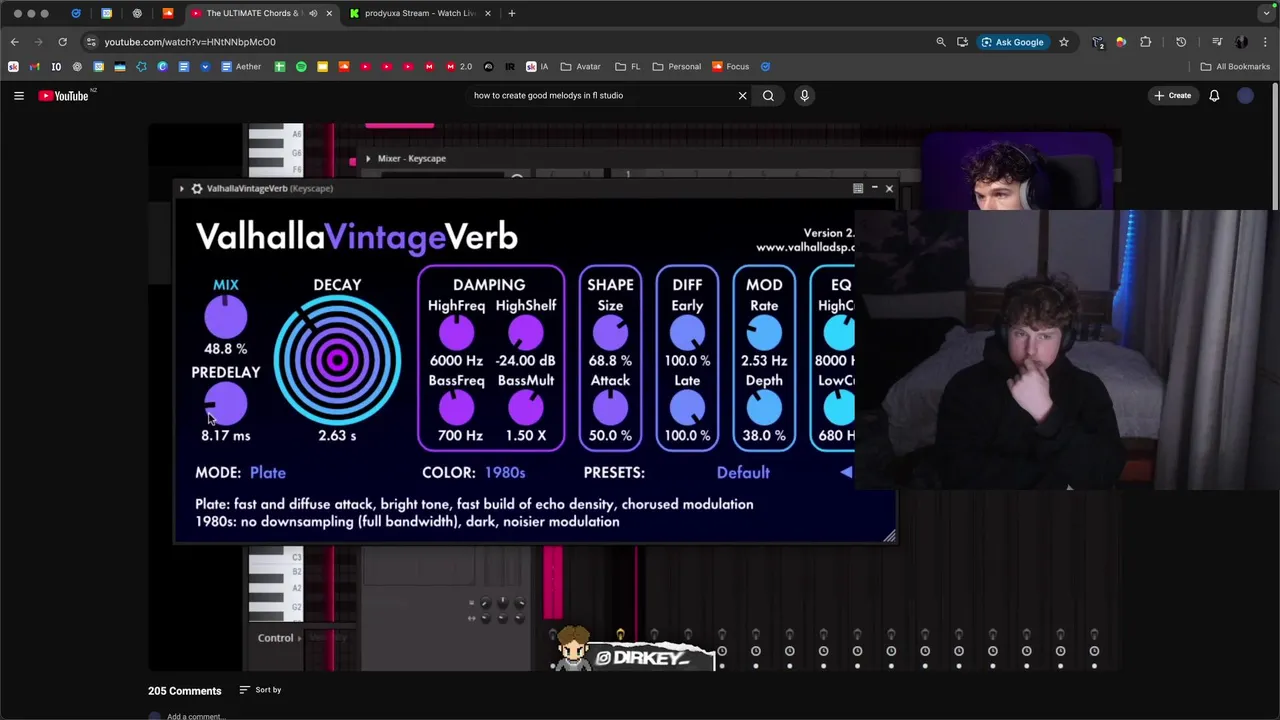The height and width of the screenshot is (720, 1280).
Task: Open the All Bookmarks folder
Action: point(1235,67)
